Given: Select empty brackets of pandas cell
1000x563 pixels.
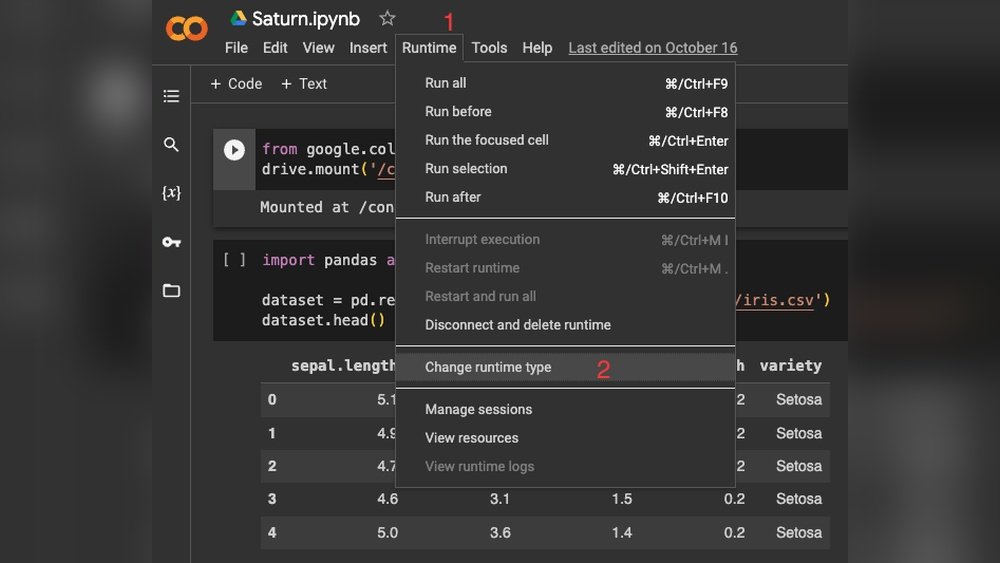Looking at the screenshot, I should pos(234,260).
